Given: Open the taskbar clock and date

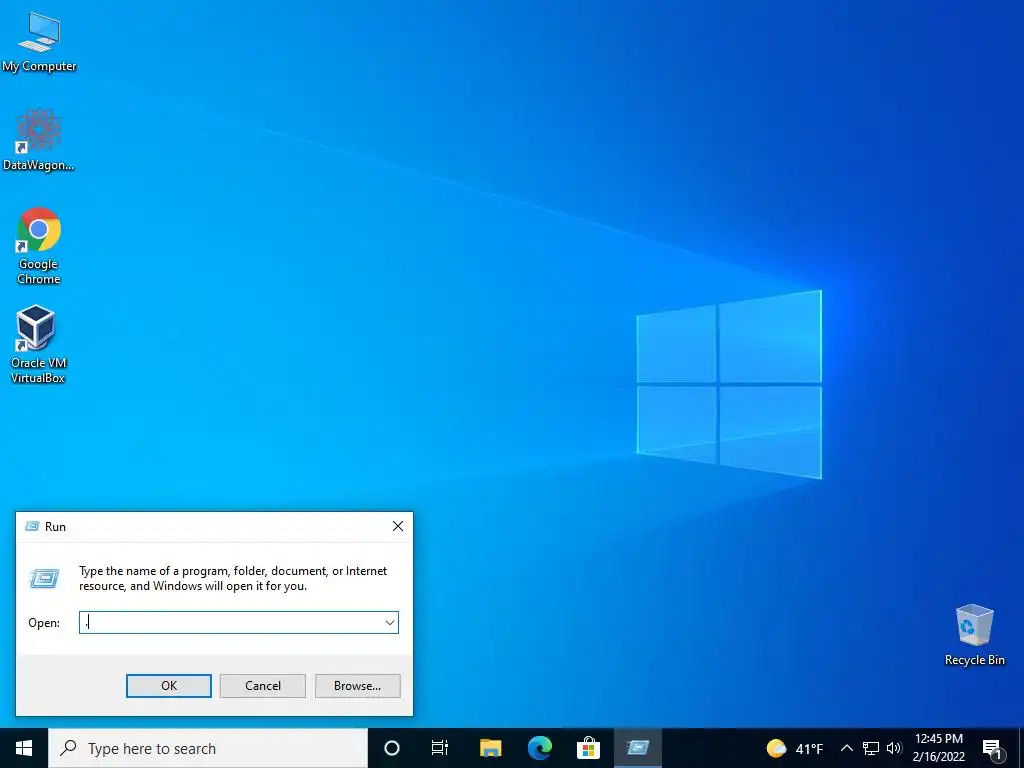Looking at the screenshot, I should [938, 748].
